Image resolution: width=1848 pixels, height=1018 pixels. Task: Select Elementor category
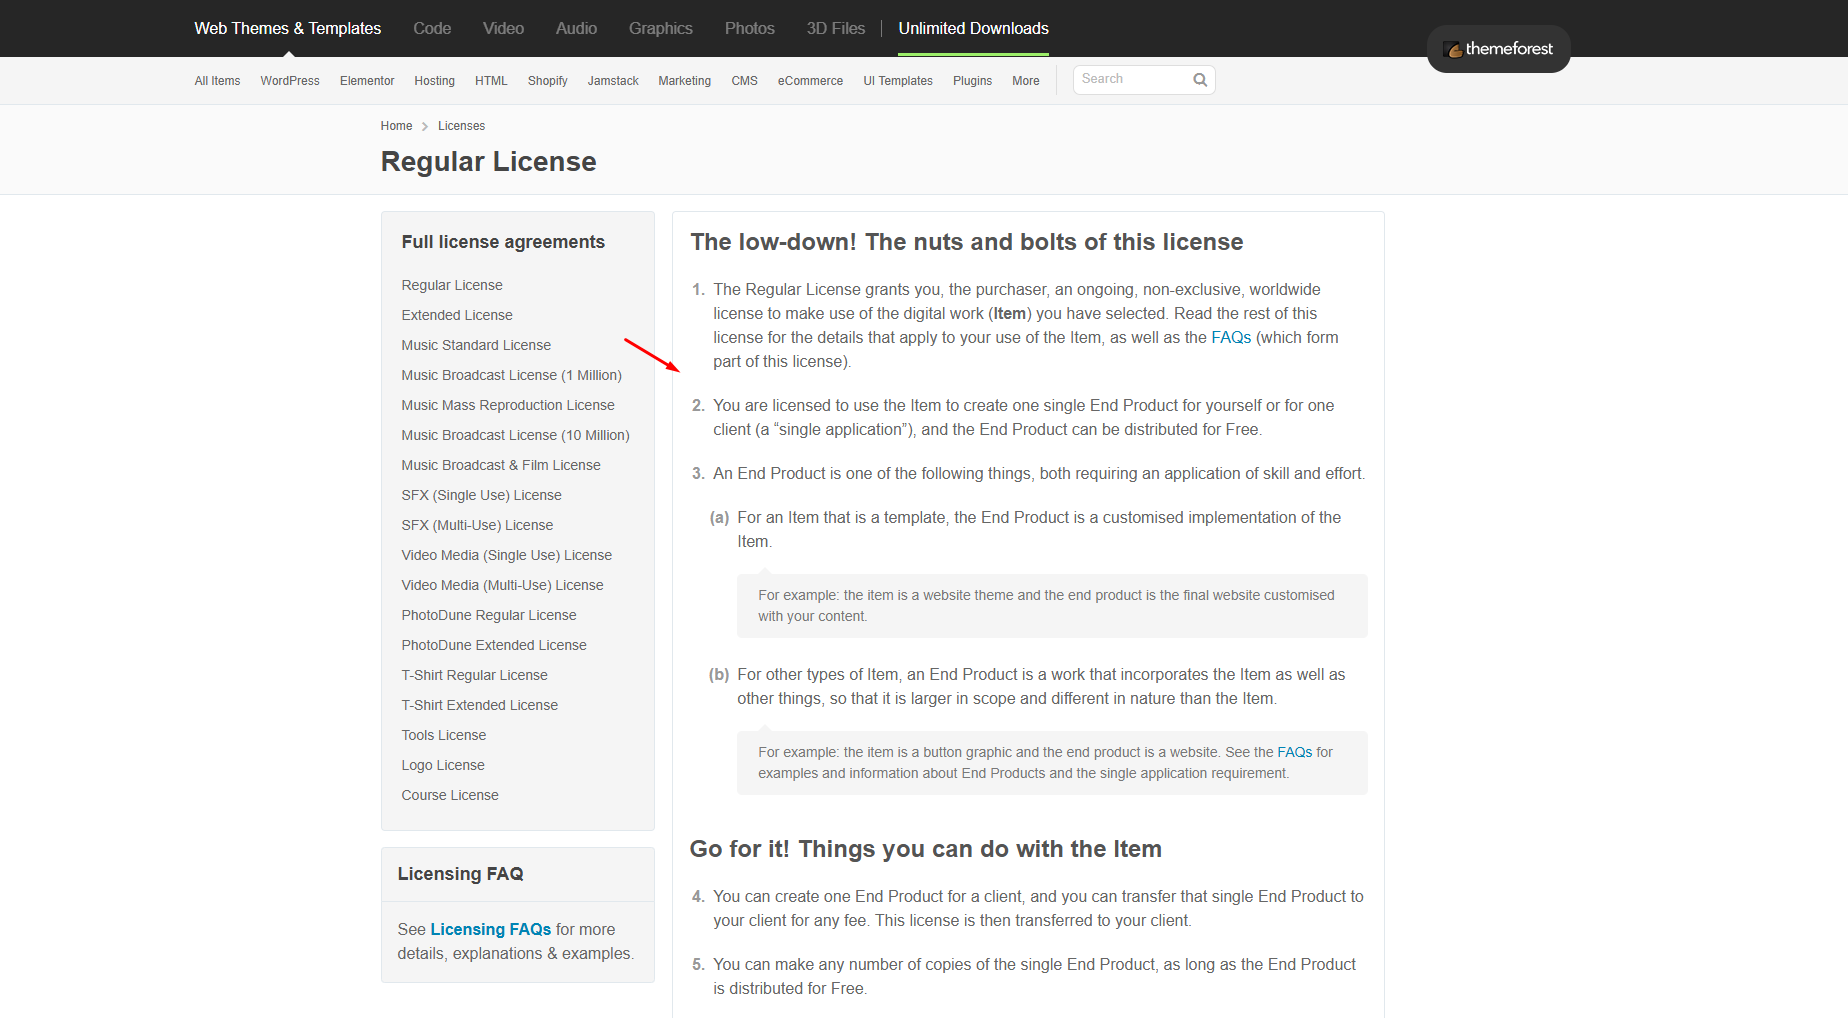click(x=367, y=81)
